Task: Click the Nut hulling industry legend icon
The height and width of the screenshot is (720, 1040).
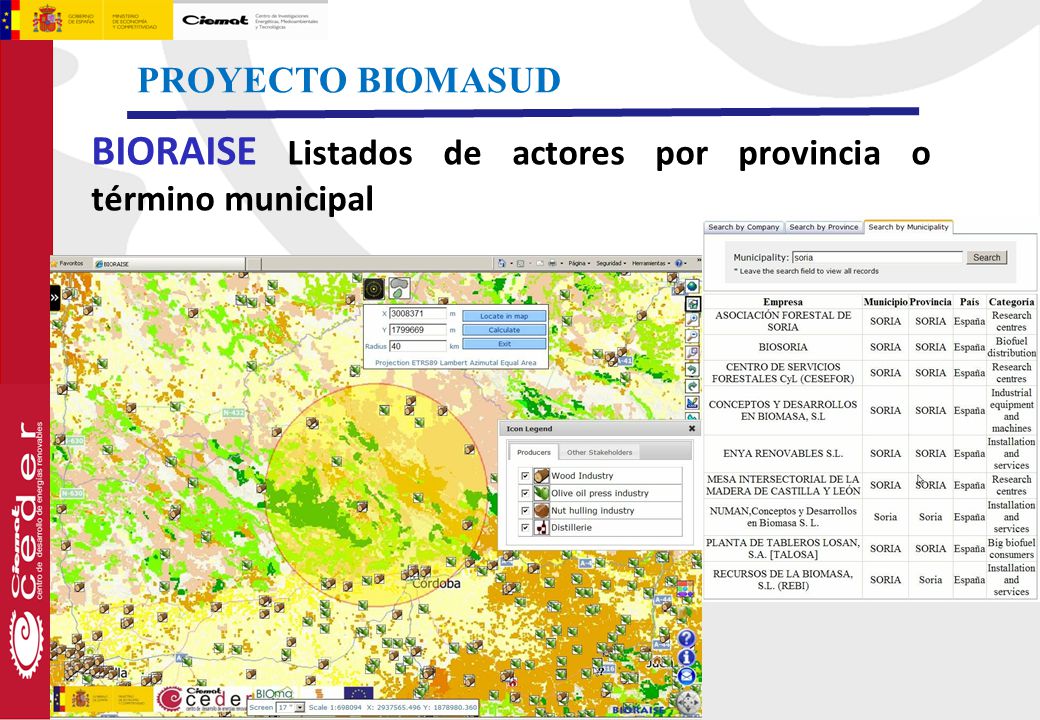Action: (541, 510)
